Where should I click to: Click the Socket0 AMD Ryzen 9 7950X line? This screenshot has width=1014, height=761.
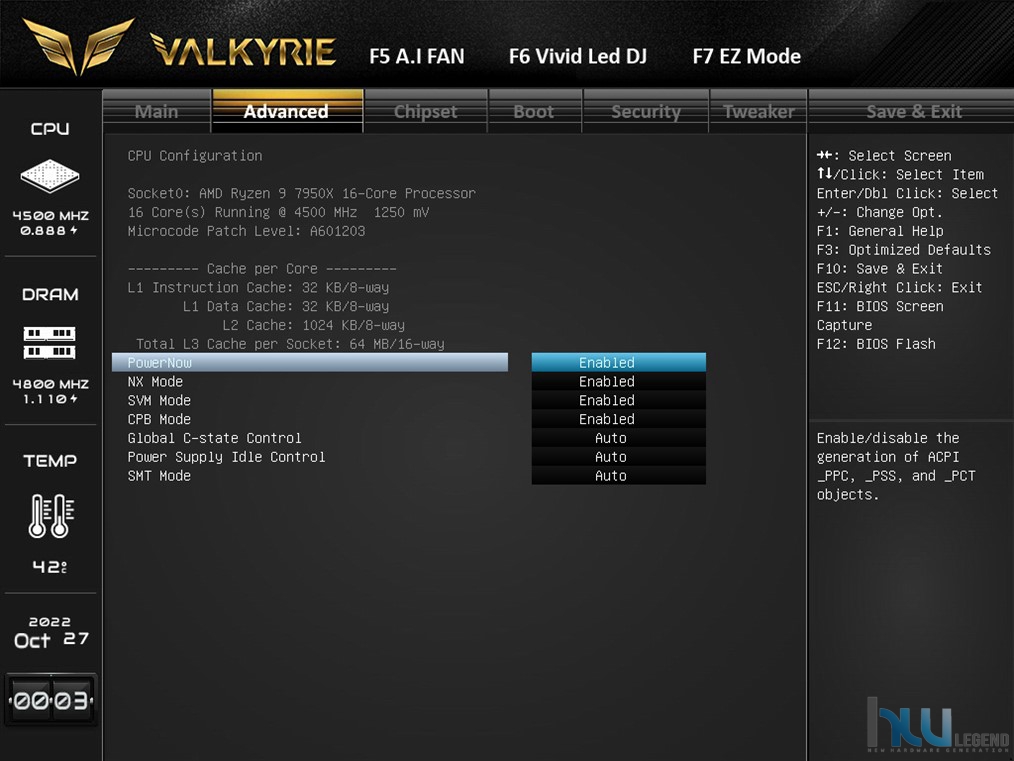pos(301,193)
